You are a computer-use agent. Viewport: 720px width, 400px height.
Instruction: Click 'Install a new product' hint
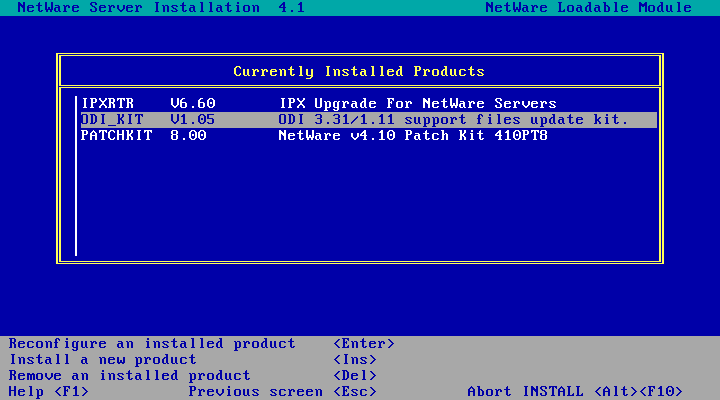(103, 360)
